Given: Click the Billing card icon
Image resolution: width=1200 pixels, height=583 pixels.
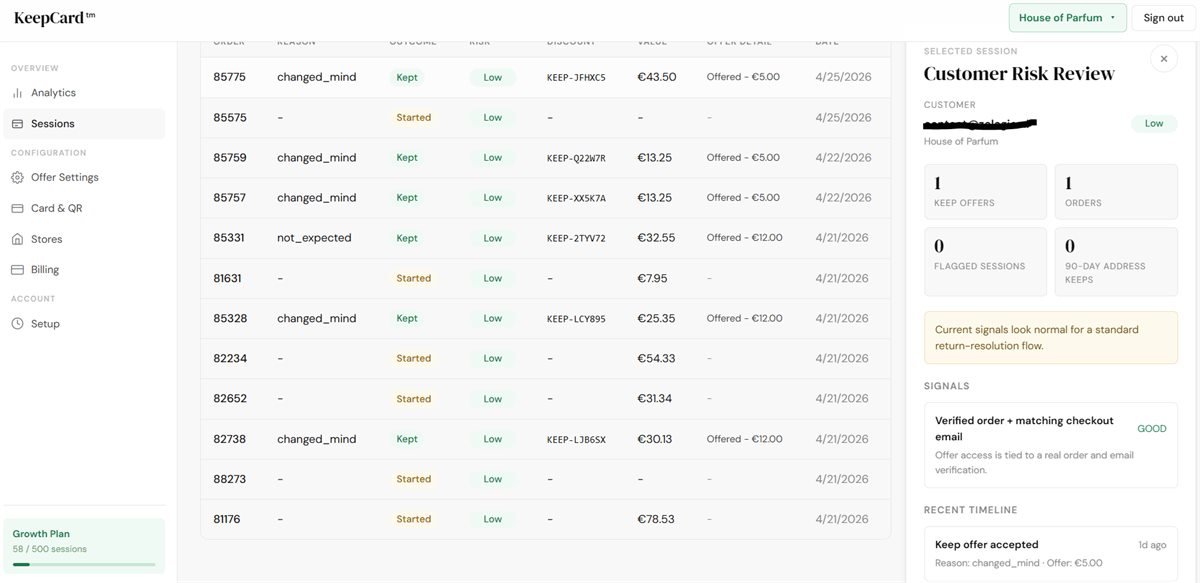Looking at the screenshot, I should tap(17, 270).
